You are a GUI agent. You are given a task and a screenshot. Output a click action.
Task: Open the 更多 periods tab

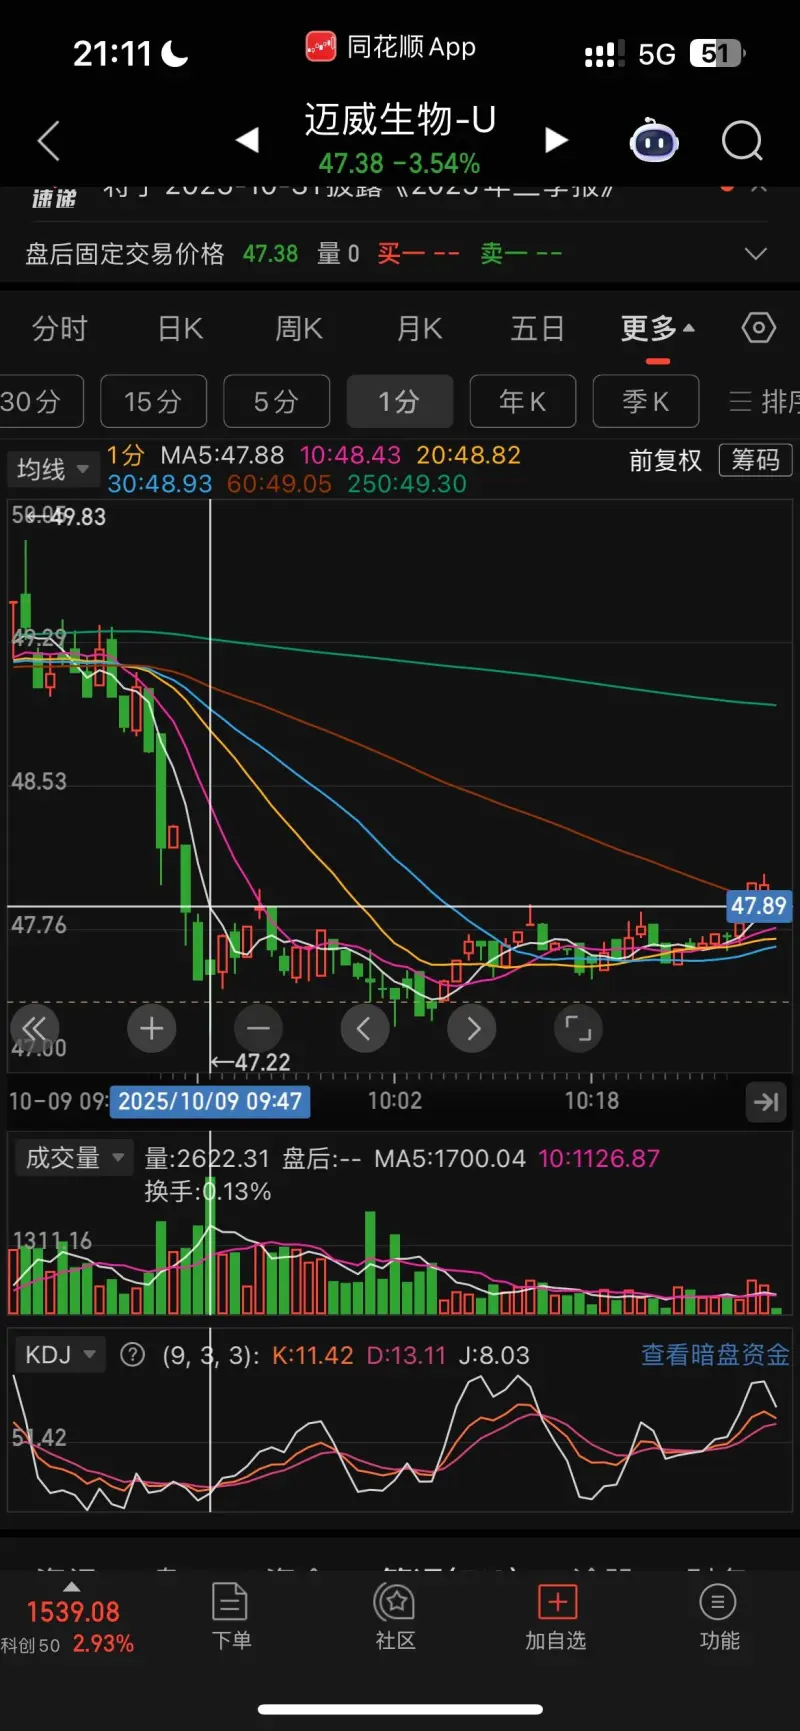pos(657,329)
